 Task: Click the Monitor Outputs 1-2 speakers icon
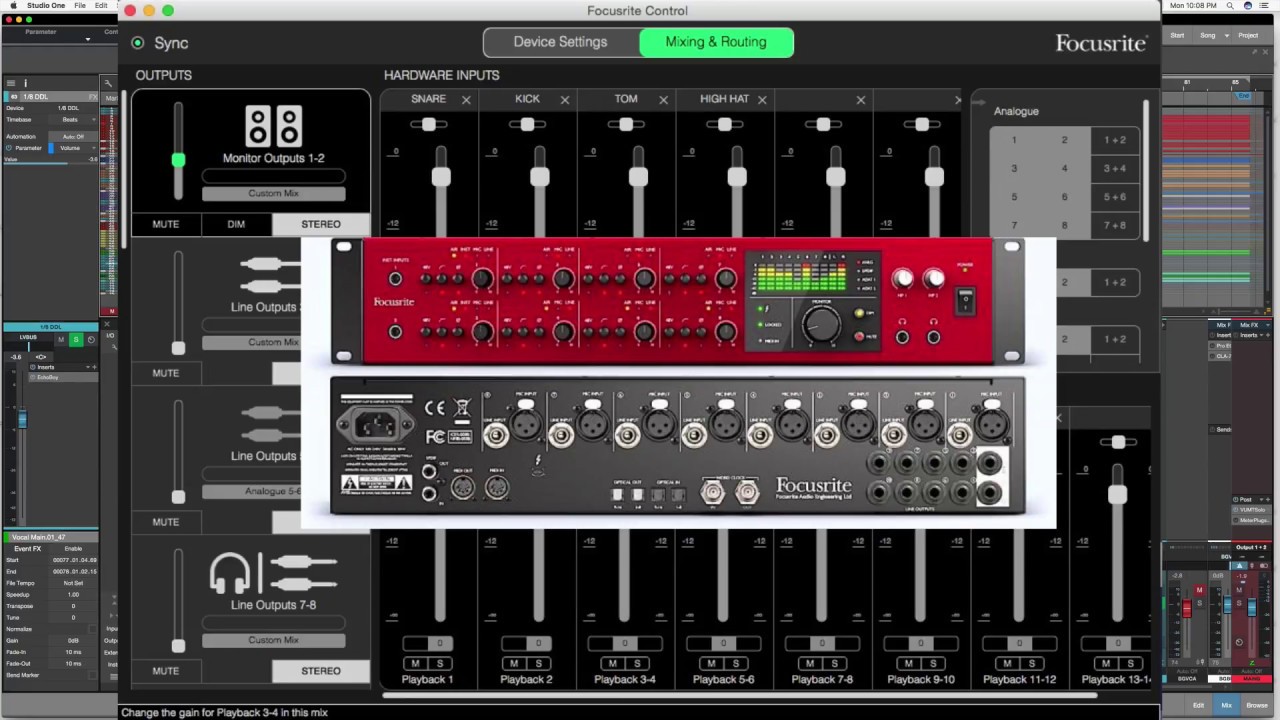pos(273,127)
